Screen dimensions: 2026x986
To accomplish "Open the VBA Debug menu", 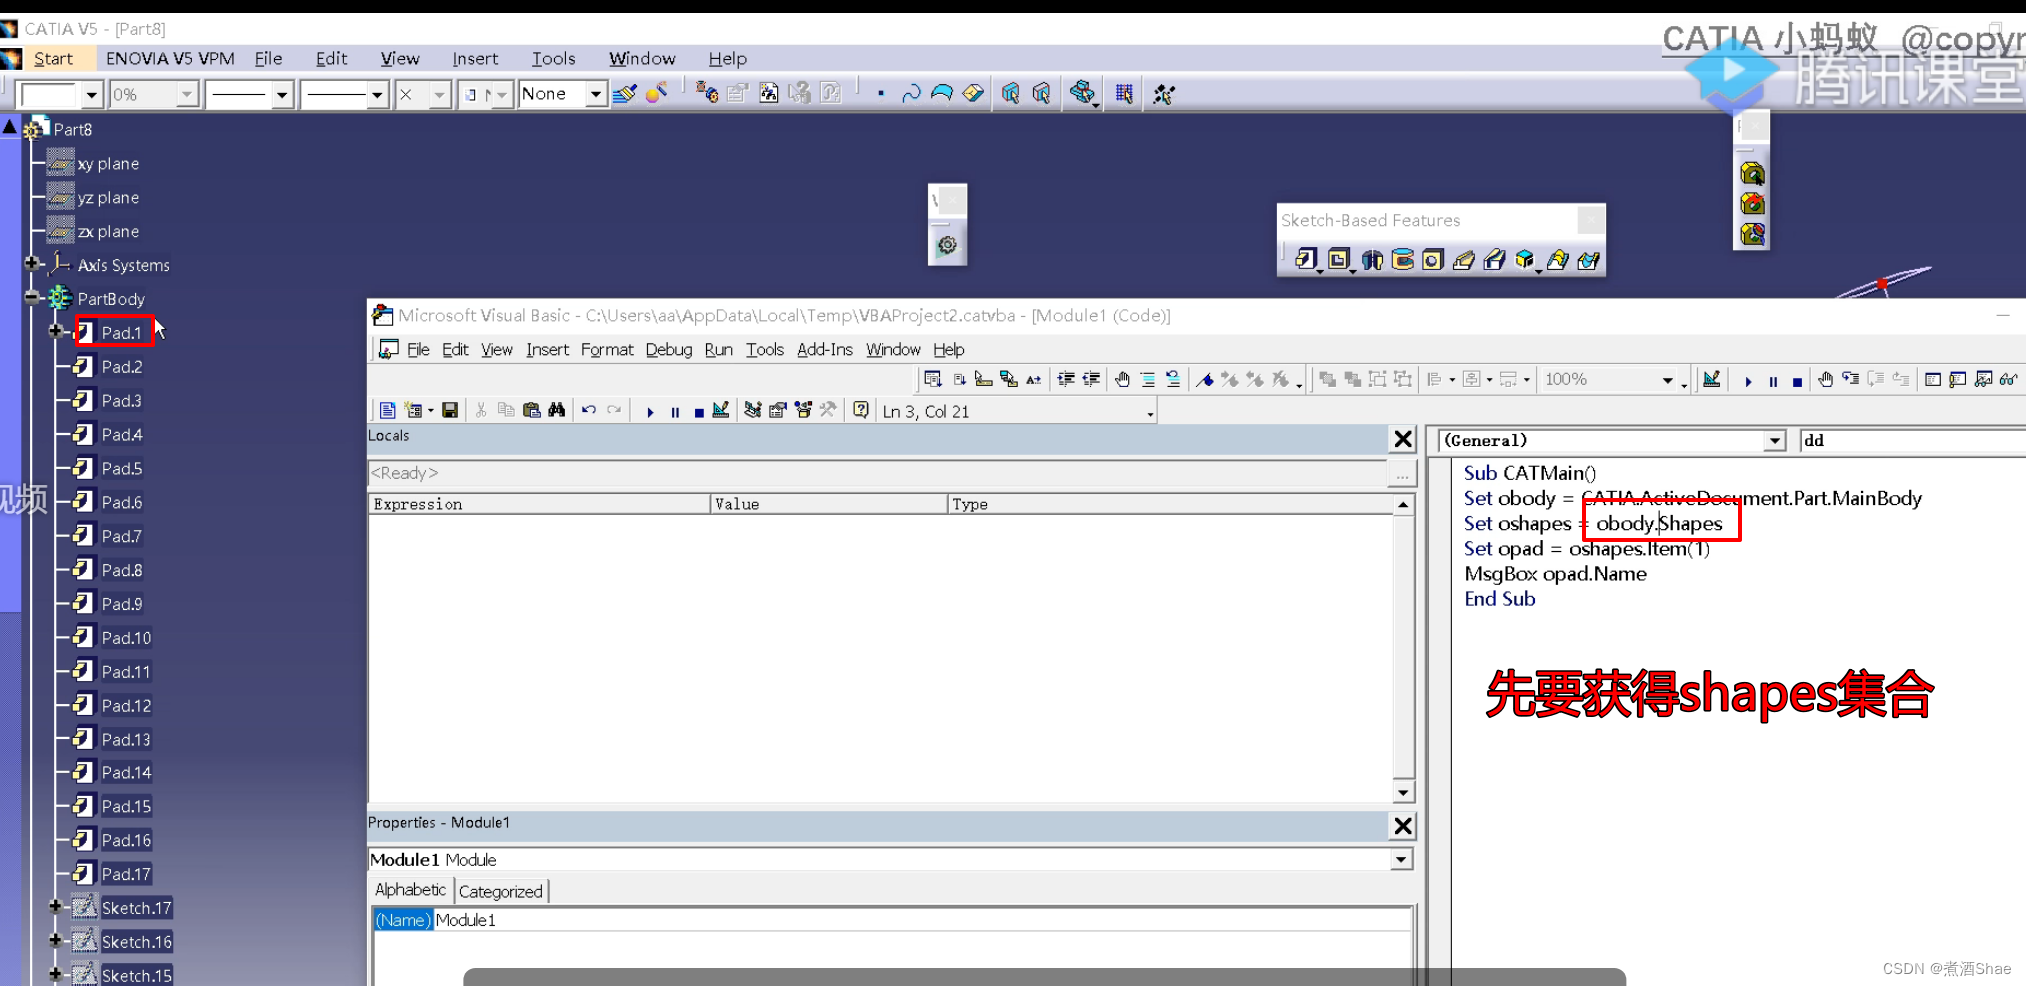I will (x=669, y=349).
